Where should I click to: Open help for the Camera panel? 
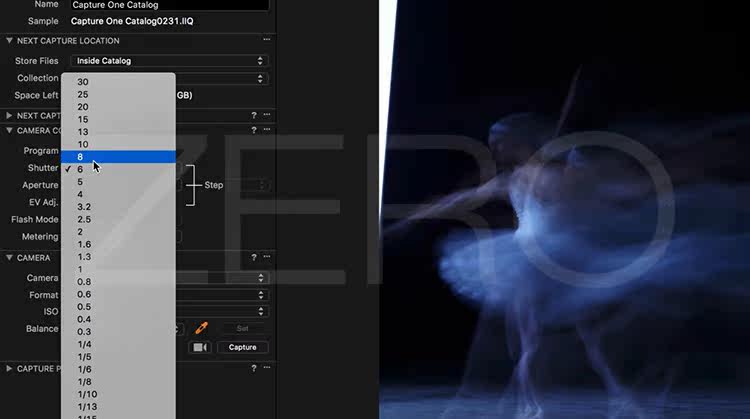254,257
